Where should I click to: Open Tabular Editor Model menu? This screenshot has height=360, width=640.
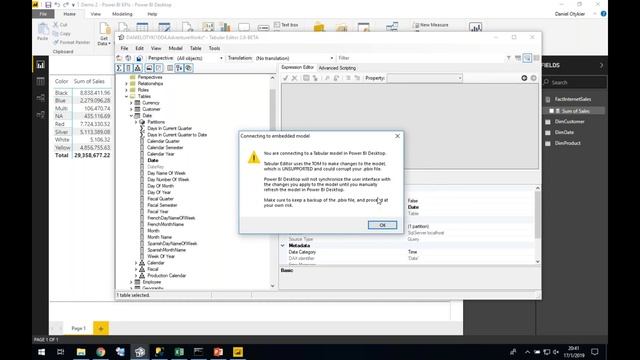(176, 48)
